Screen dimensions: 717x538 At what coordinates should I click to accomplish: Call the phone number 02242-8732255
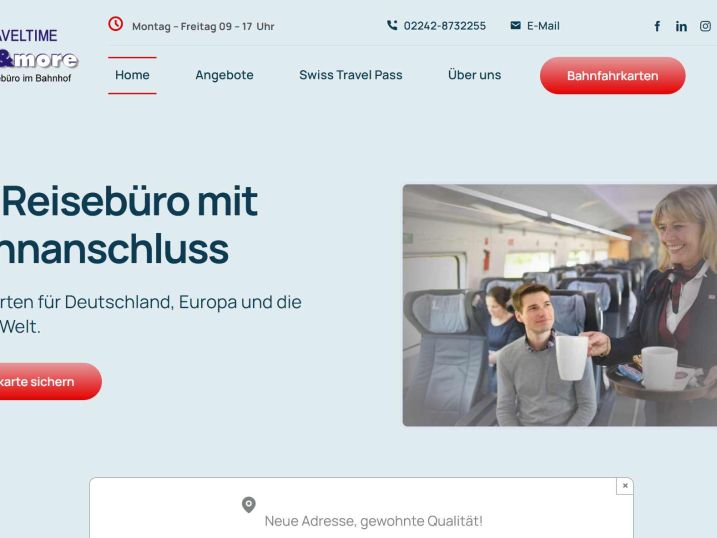coord(444,26)
